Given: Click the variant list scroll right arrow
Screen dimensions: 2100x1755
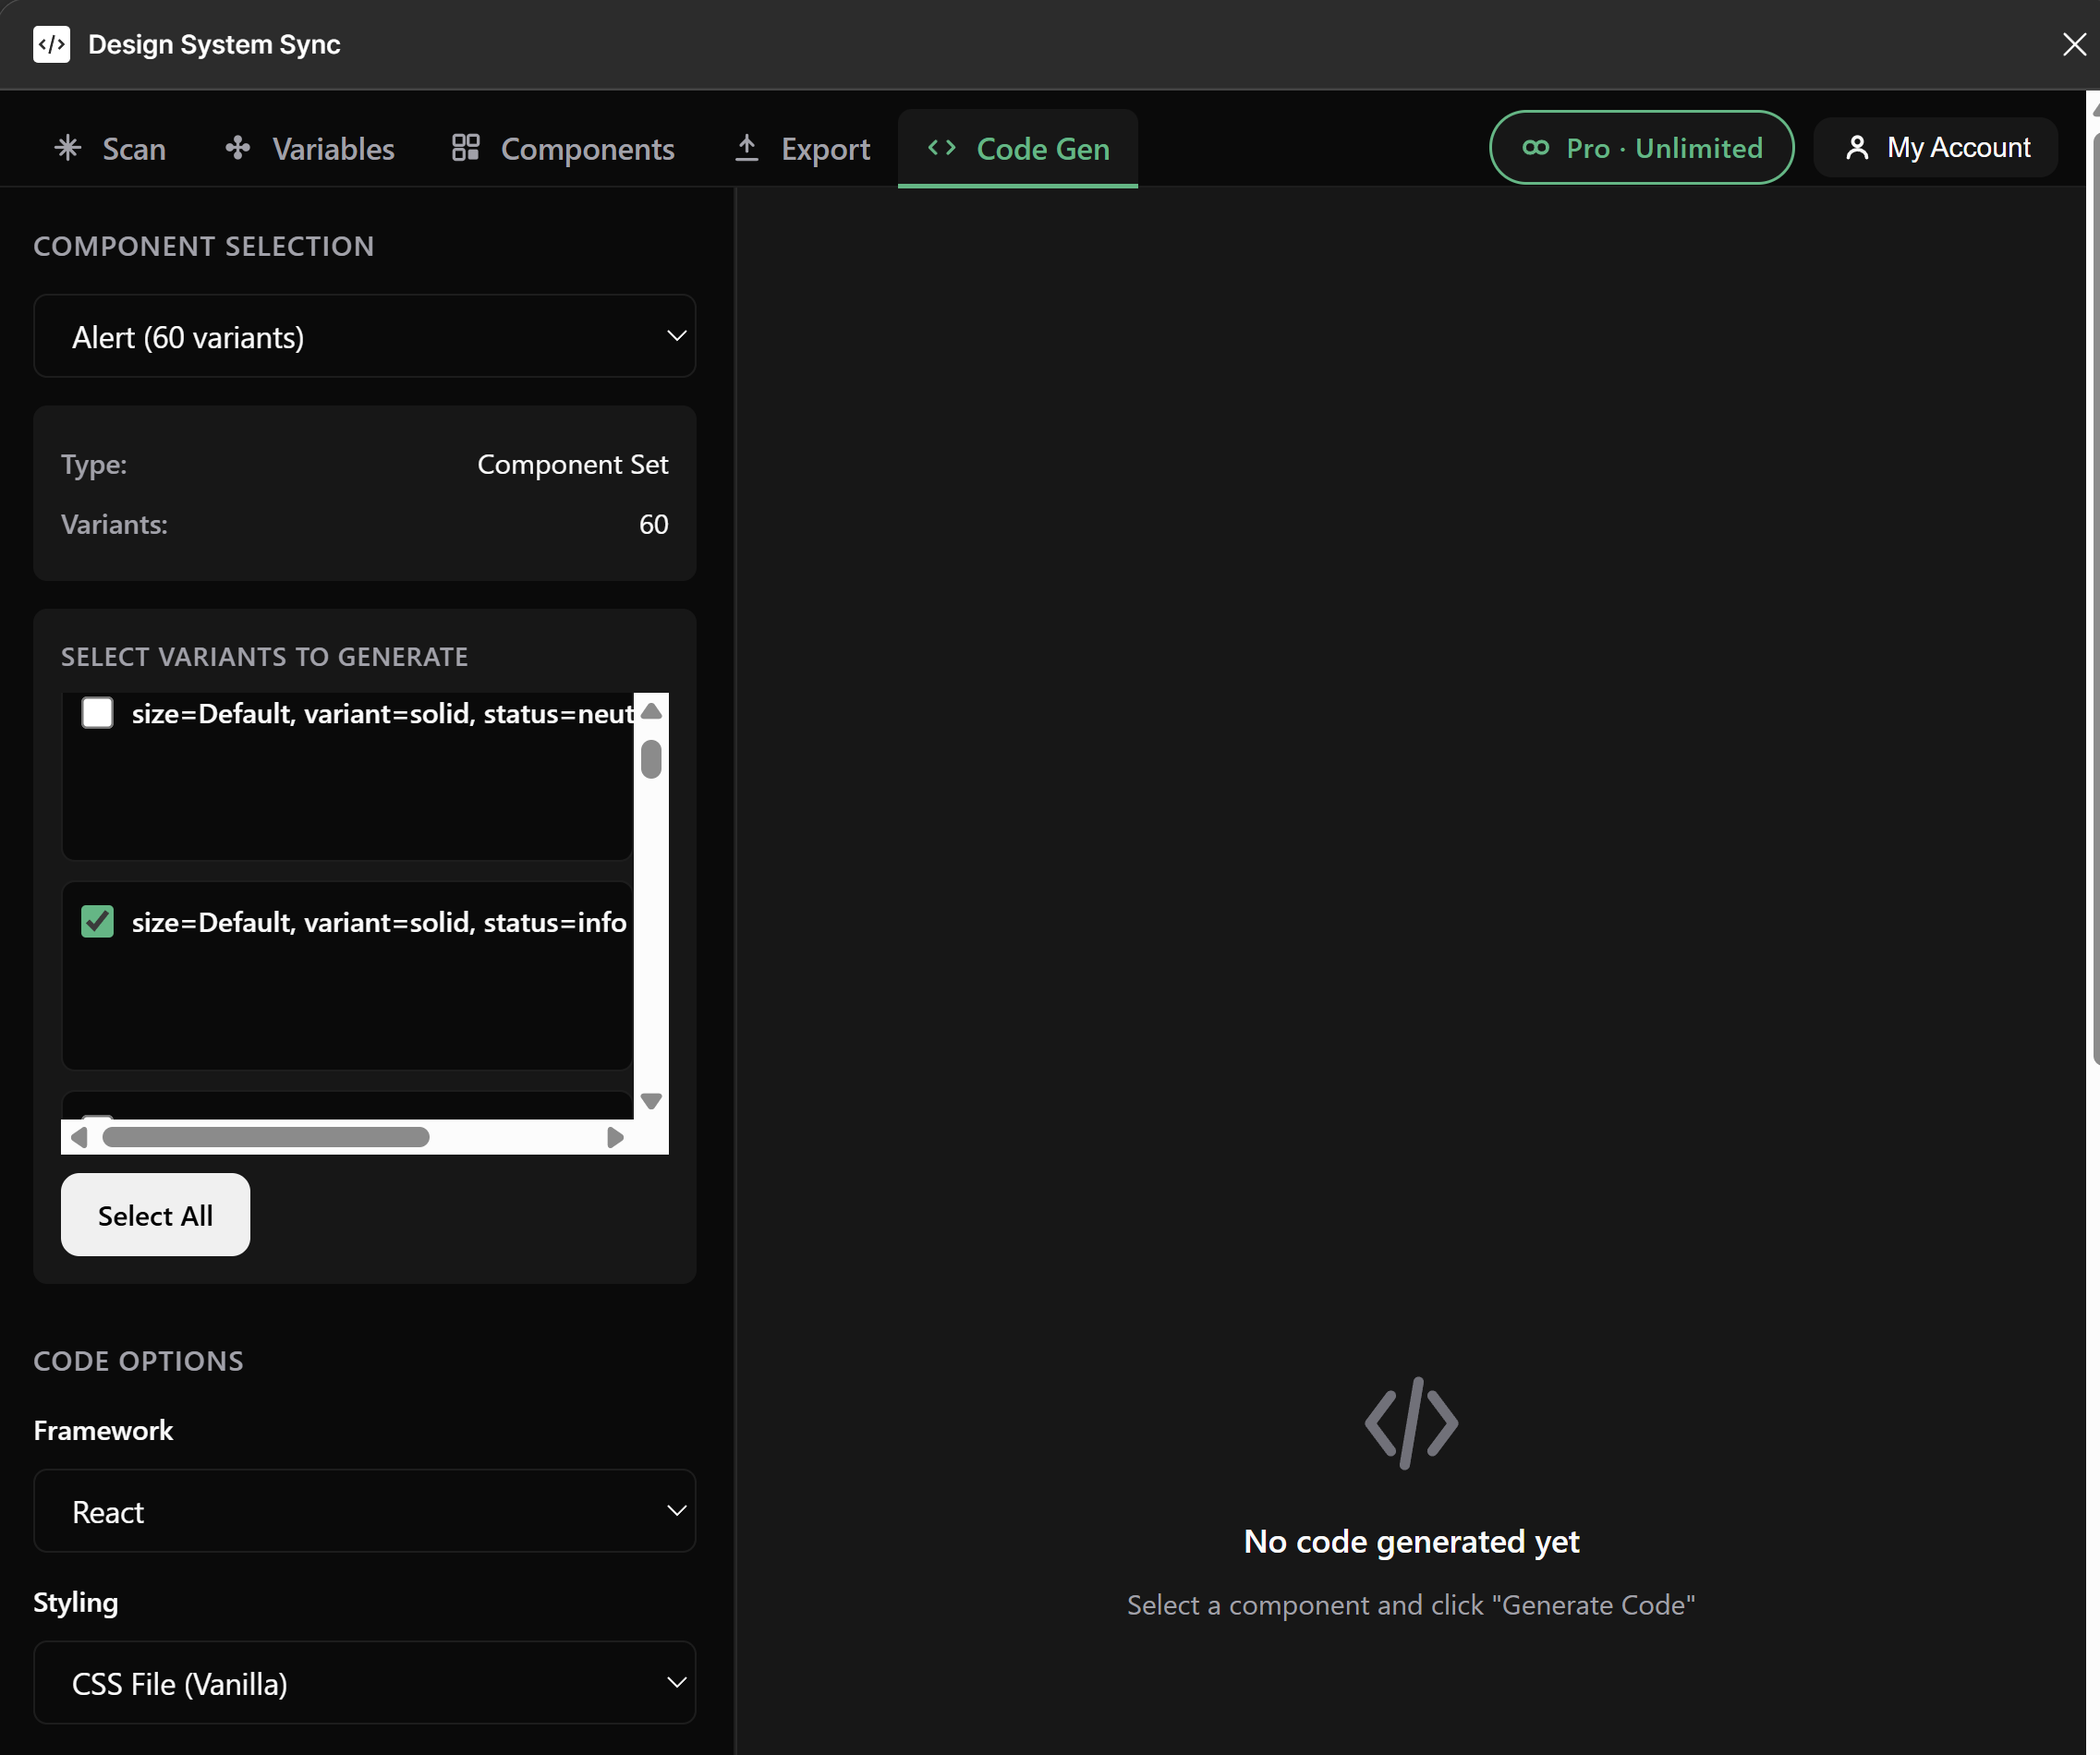Looking at the screenshot, I should tap(615, 1137).
